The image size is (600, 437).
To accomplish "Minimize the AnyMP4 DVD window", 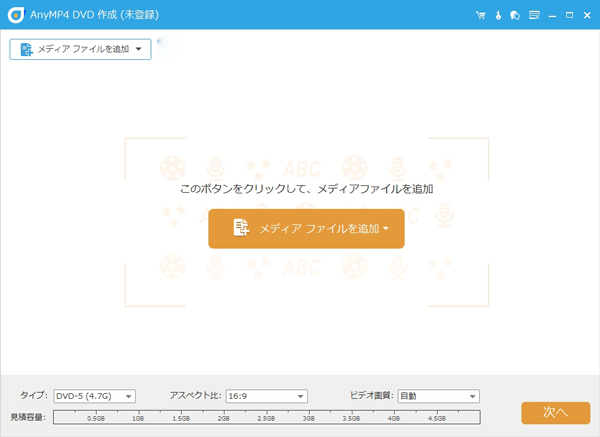I will [552, 16].
